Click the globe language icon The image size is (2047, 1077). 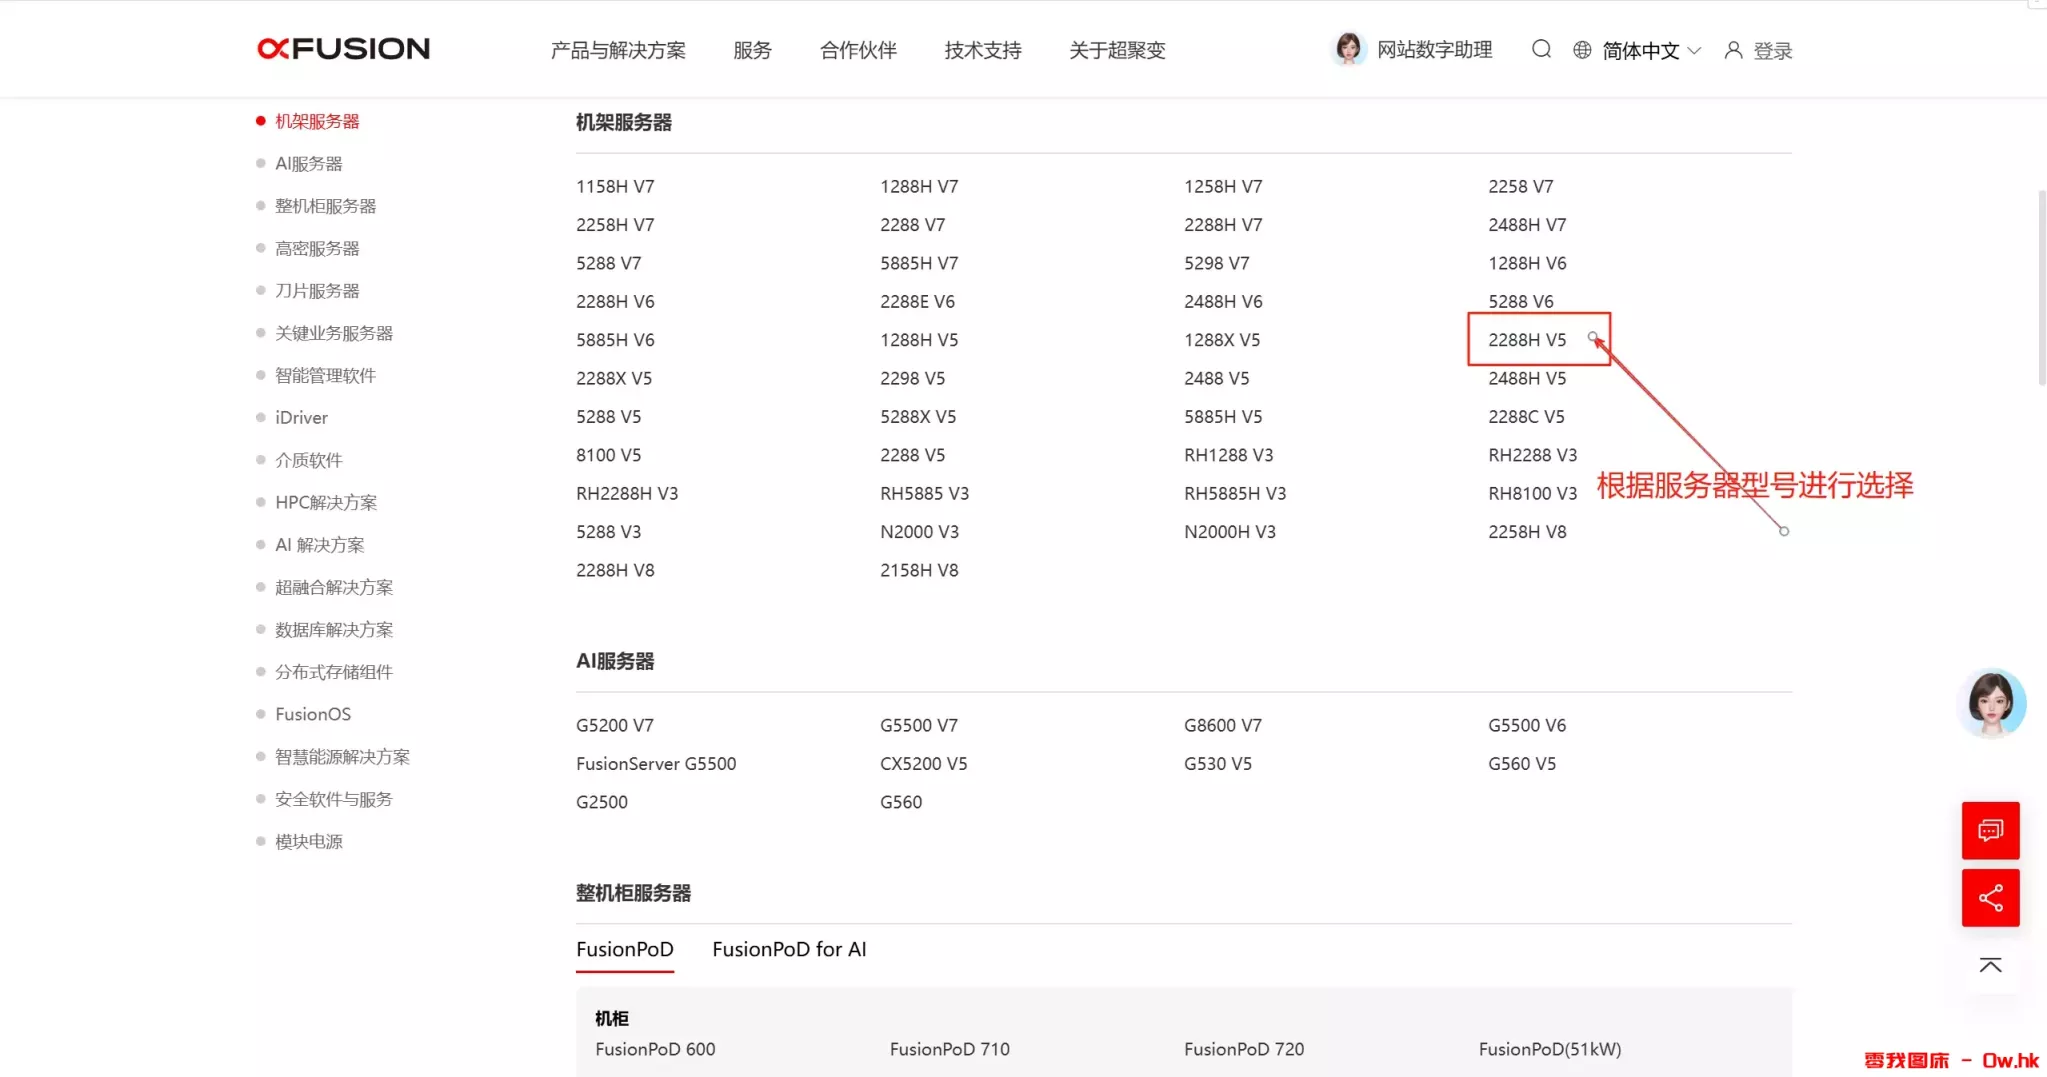pyautogui.click(x=1582, y=50)
